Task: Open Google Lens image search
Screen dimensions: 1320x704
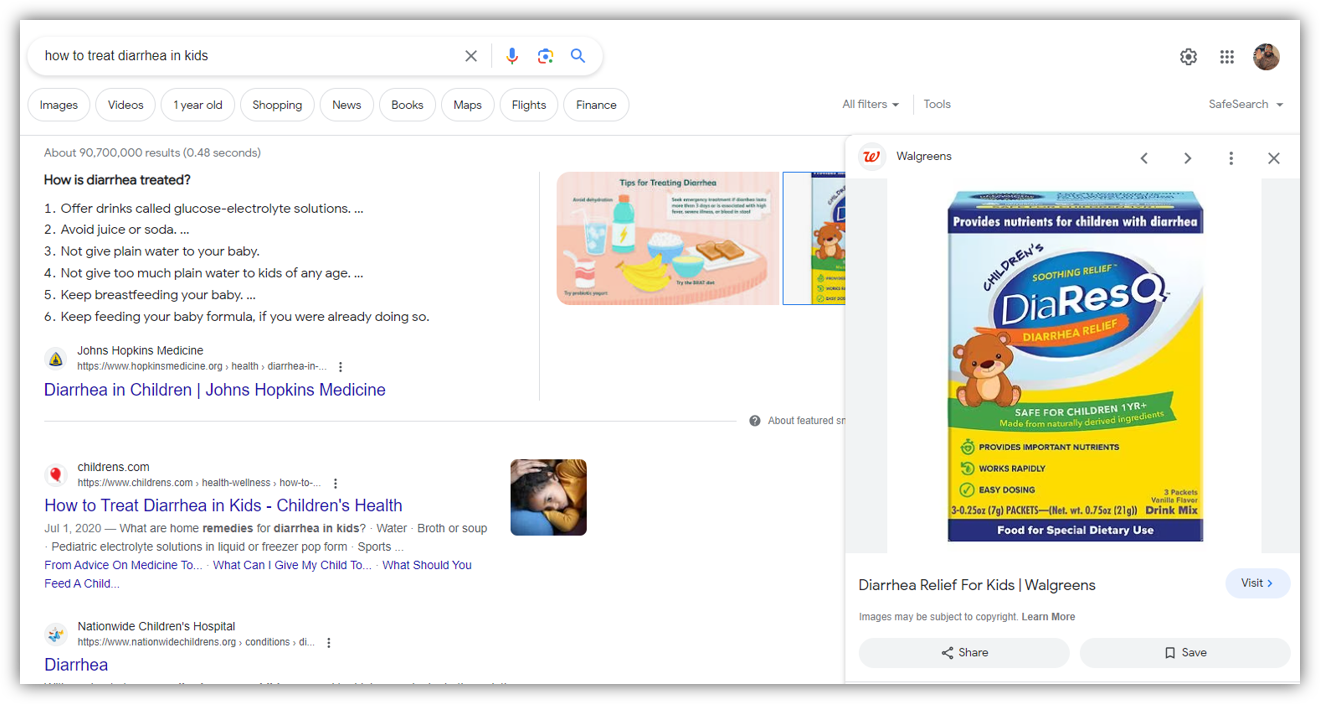Action: pyautogui.click(x=545, y=56)
